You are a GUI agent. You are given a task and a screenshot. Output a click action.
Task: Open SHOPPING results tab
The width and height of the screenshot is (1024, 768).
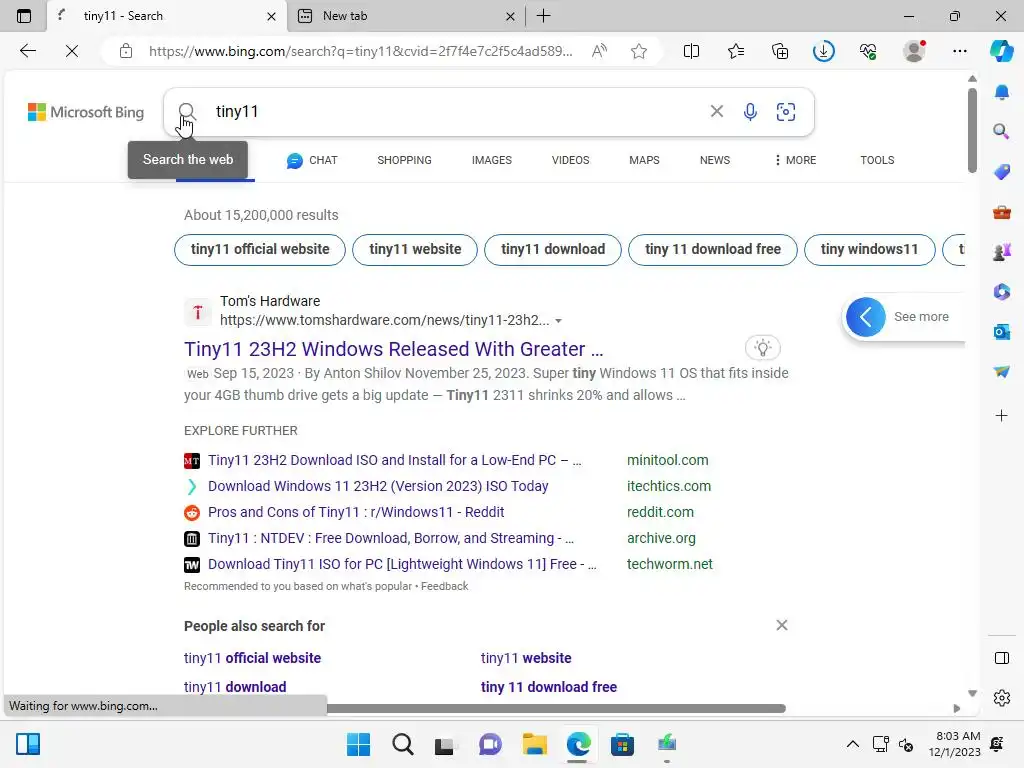click(x=404, y=160)
